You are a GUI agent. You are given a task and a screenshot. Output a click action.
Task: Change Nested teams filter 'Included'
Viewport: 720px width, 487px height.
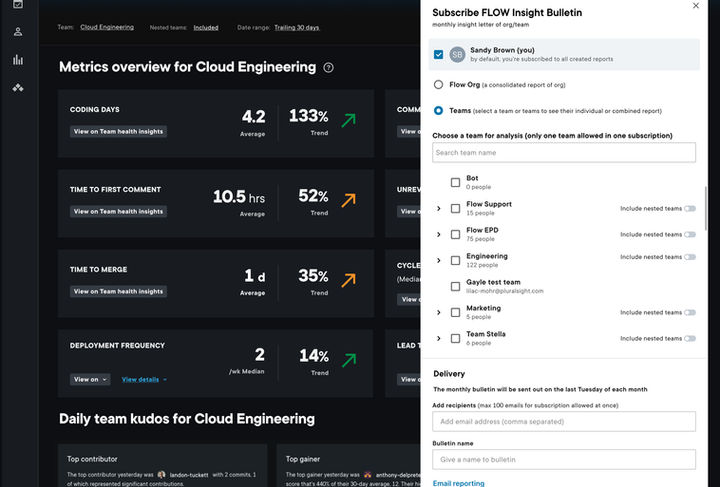tap(206, 28)
